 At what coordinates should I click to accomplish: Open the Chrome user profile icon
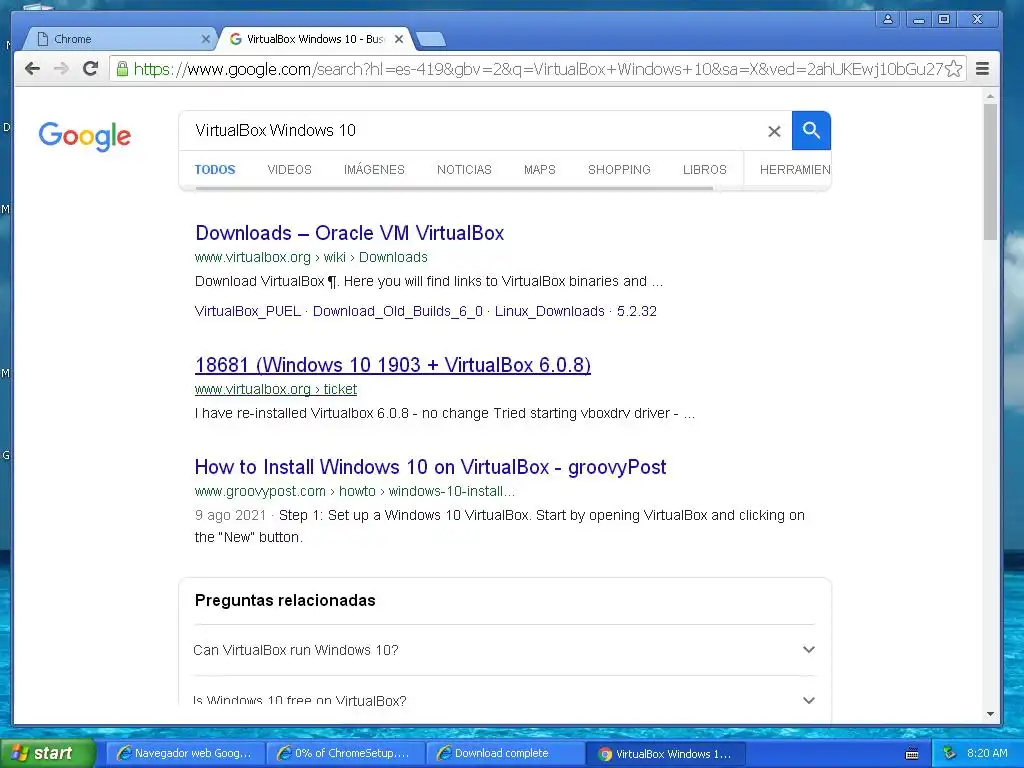[888, 19]
